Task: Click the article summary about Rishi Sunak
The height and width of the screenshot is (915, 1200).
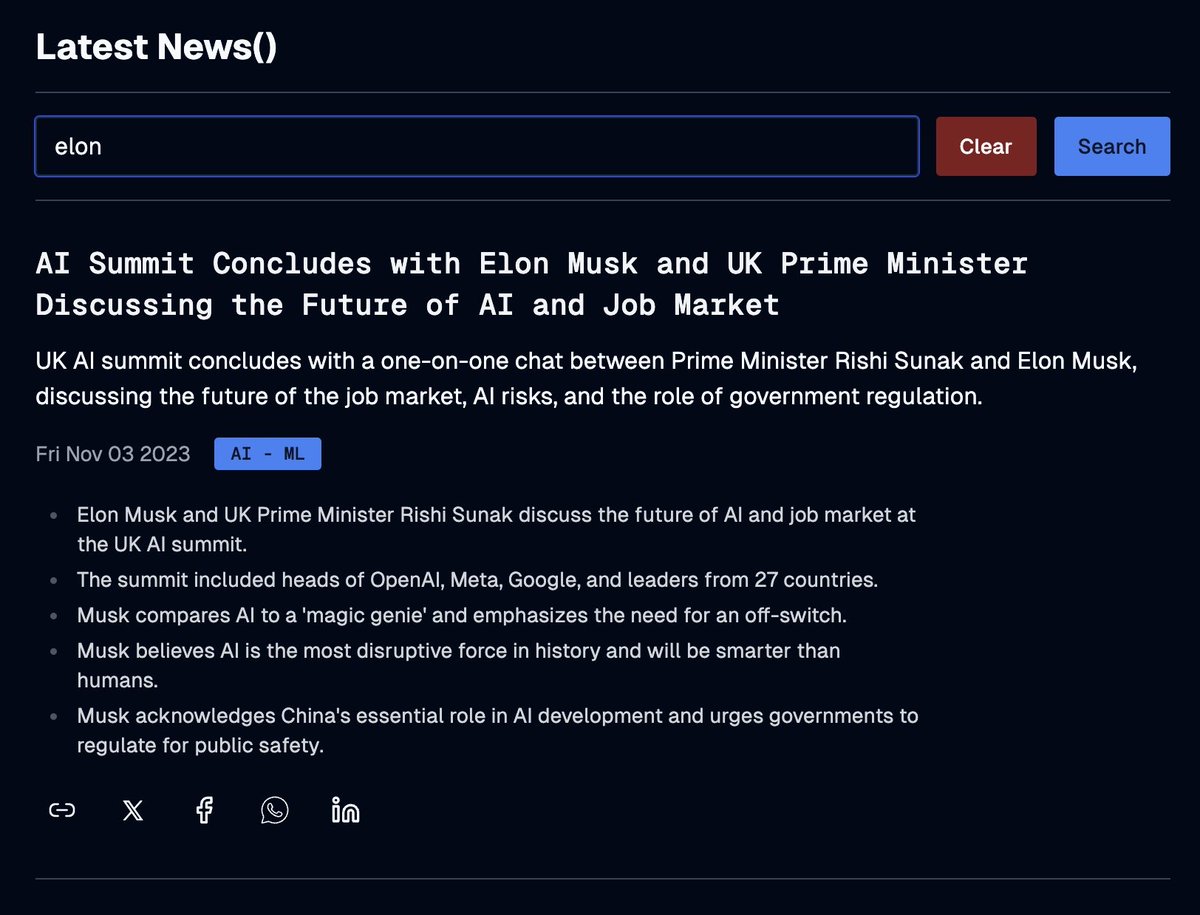Action: pos(586,378)
